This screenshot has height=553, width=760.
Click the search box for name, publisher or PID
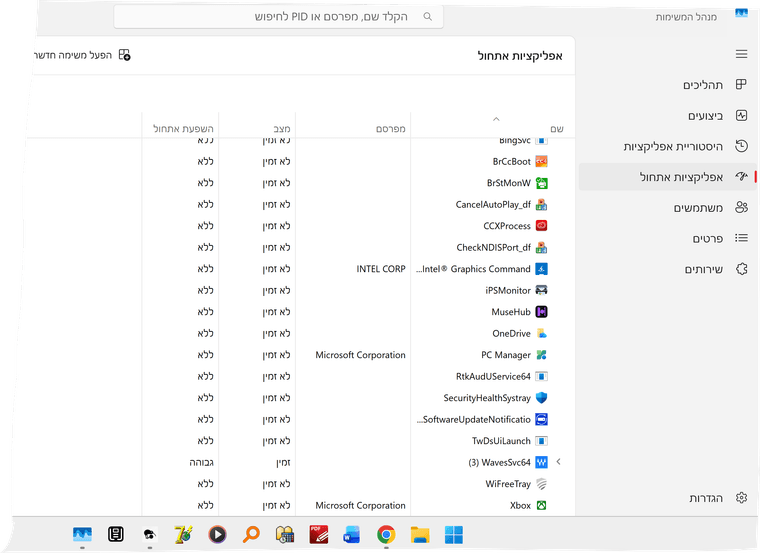279,17
